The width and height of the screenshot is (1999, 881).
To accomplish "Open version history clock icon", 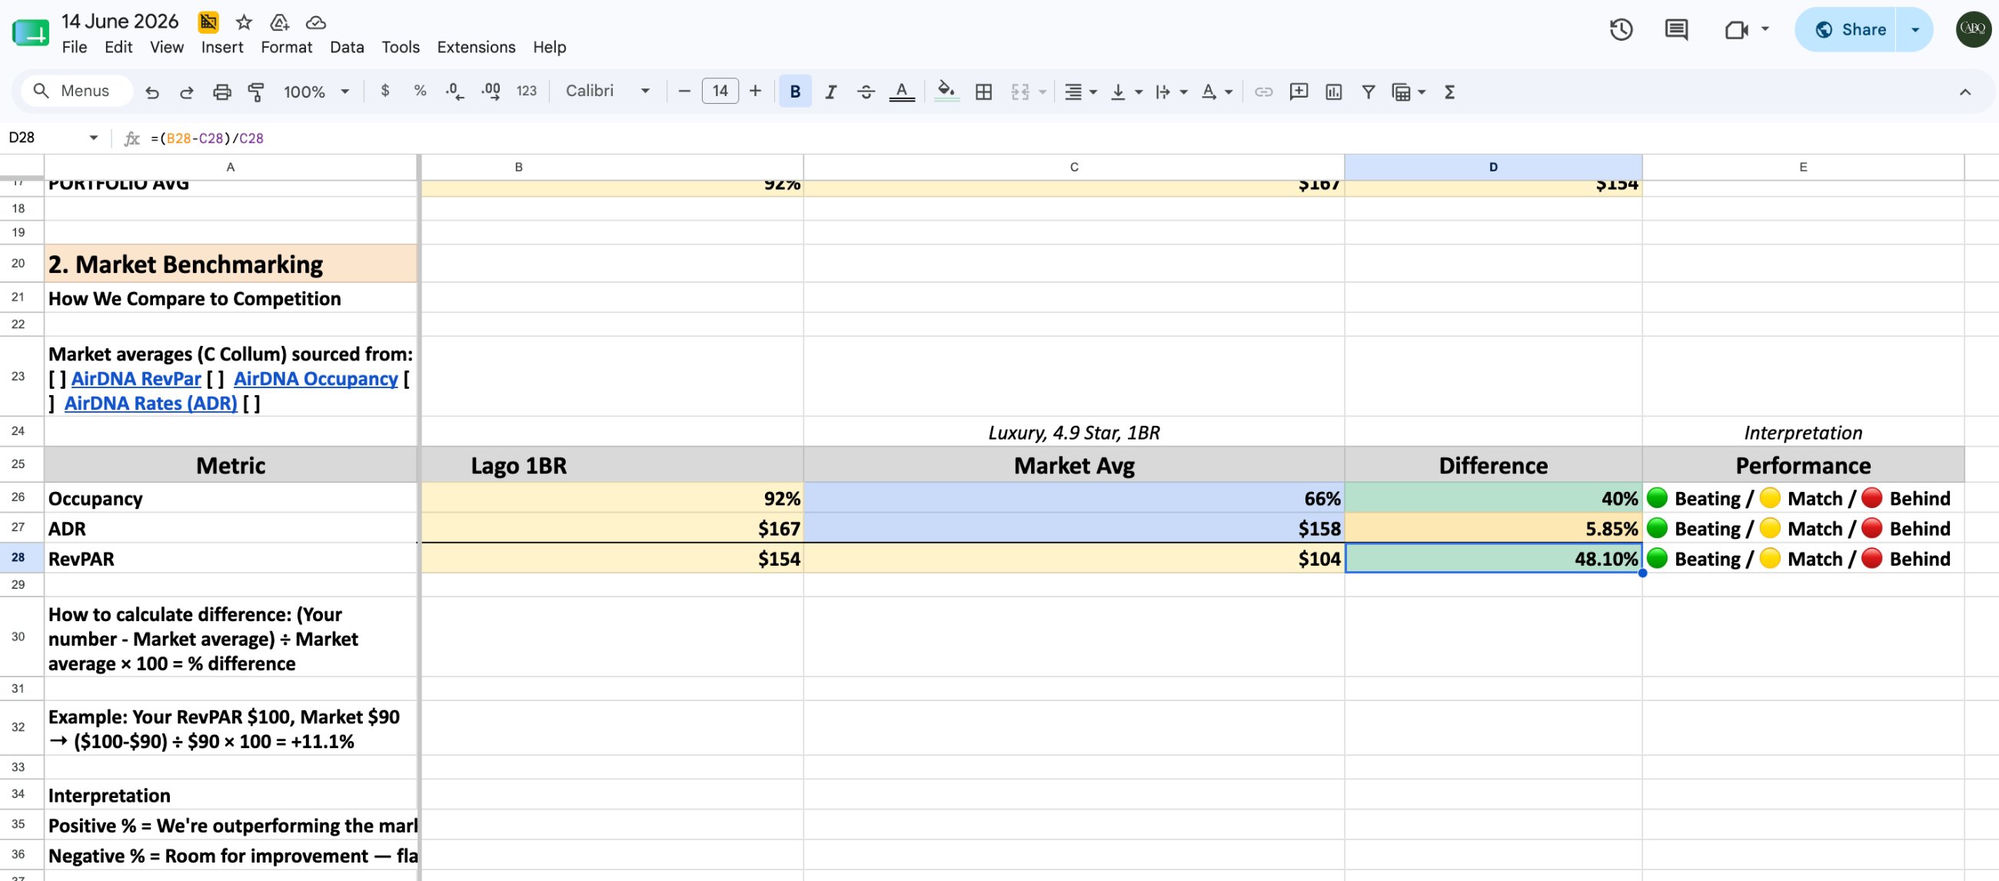I will pyautogui.click(x=1621, y=29).
